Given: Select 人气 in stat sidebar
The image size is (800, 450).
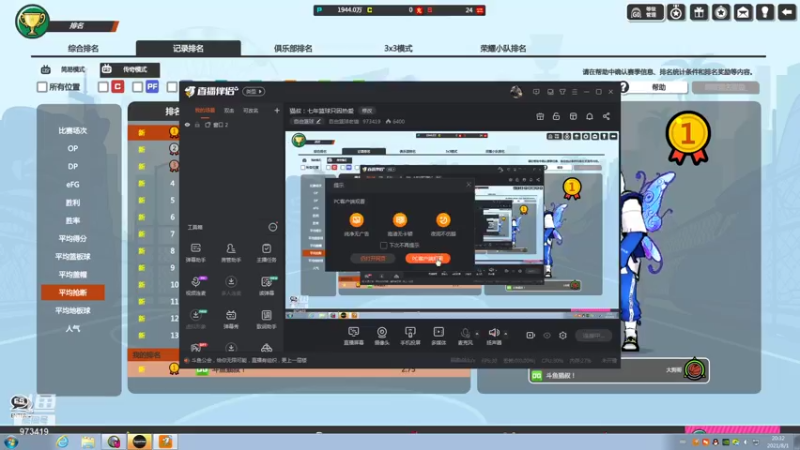Looking at the screenshot, I should (x=73, y=329).
